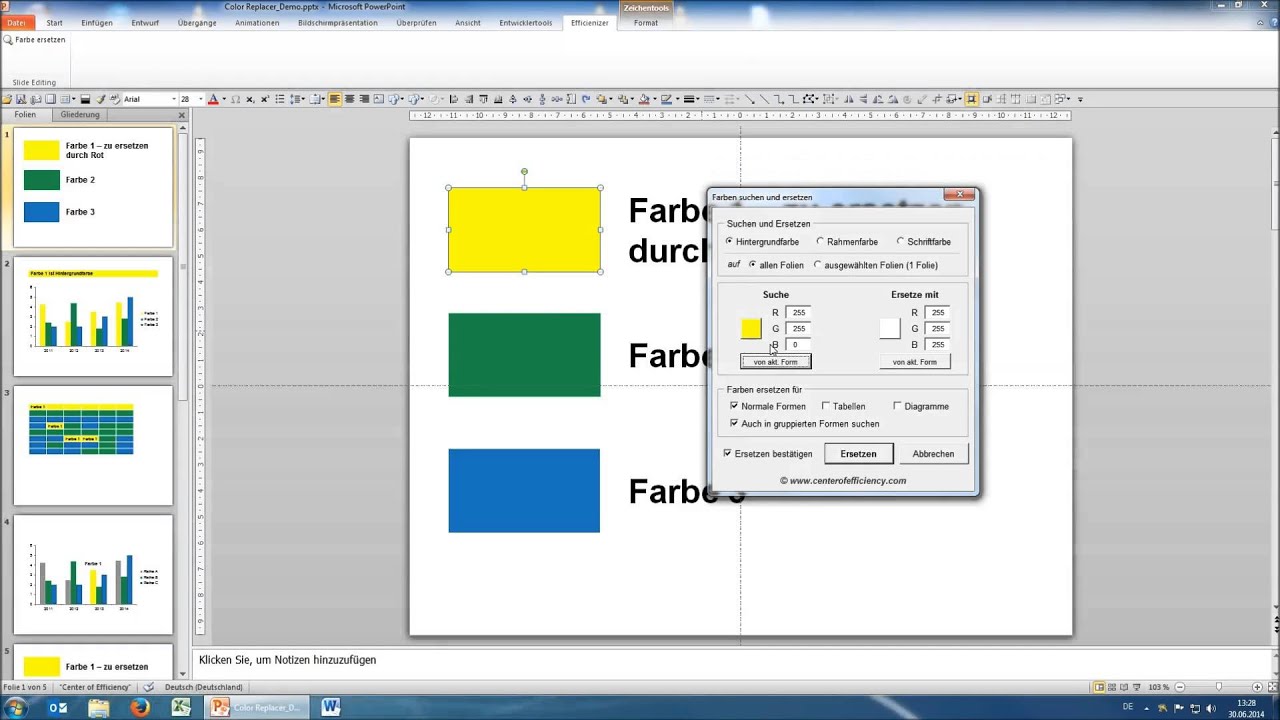Enable the Tabellen checkbox
This screenshot has width=1280, height=720.
click(825, 406)
